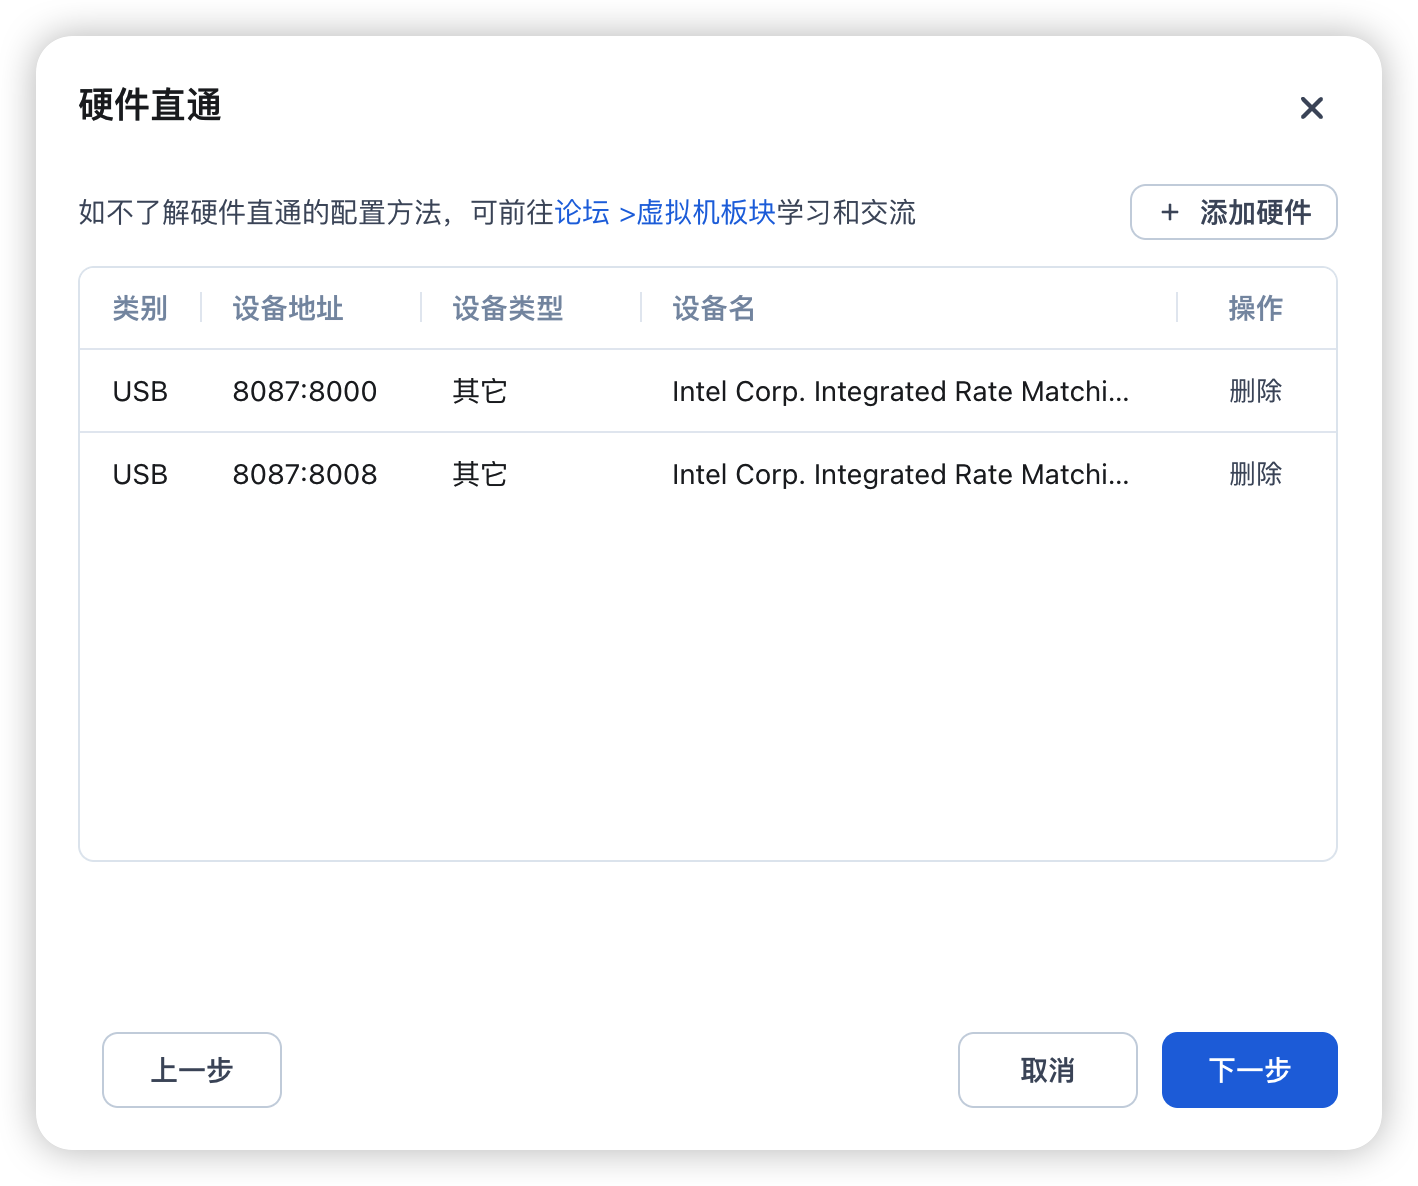Go back with the 上一步 button
Image resolution: width=1418 pixels, height=1186 pixels.
tap(192, 1070)
